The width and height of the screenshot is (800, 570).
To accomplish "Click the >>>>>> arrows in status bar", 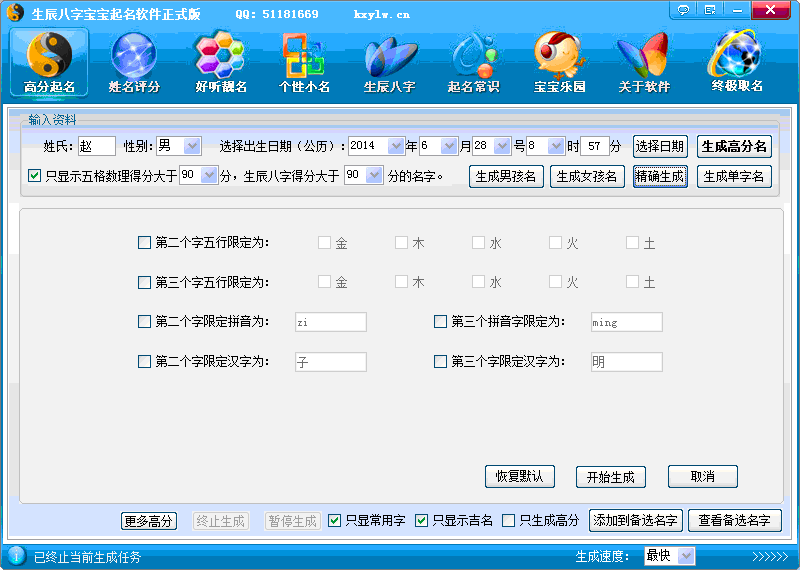I will (x=770, y=556).
